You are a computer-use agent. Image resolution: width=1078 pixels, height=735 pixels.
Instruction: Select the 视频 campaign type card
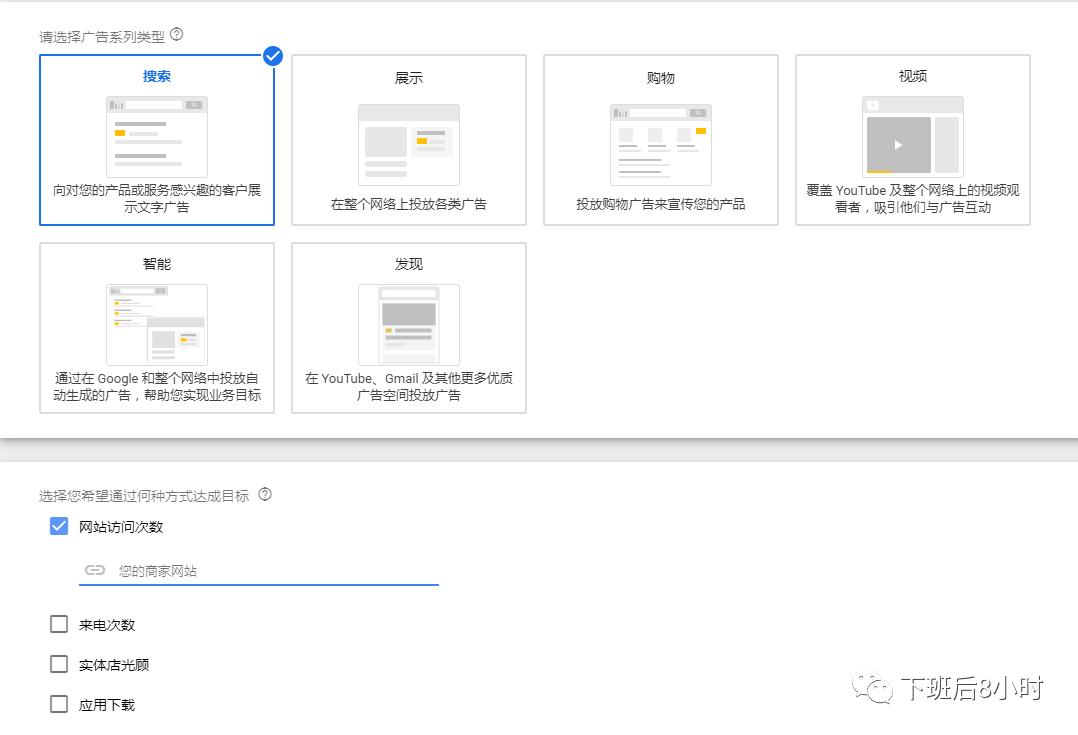(911, 140)
